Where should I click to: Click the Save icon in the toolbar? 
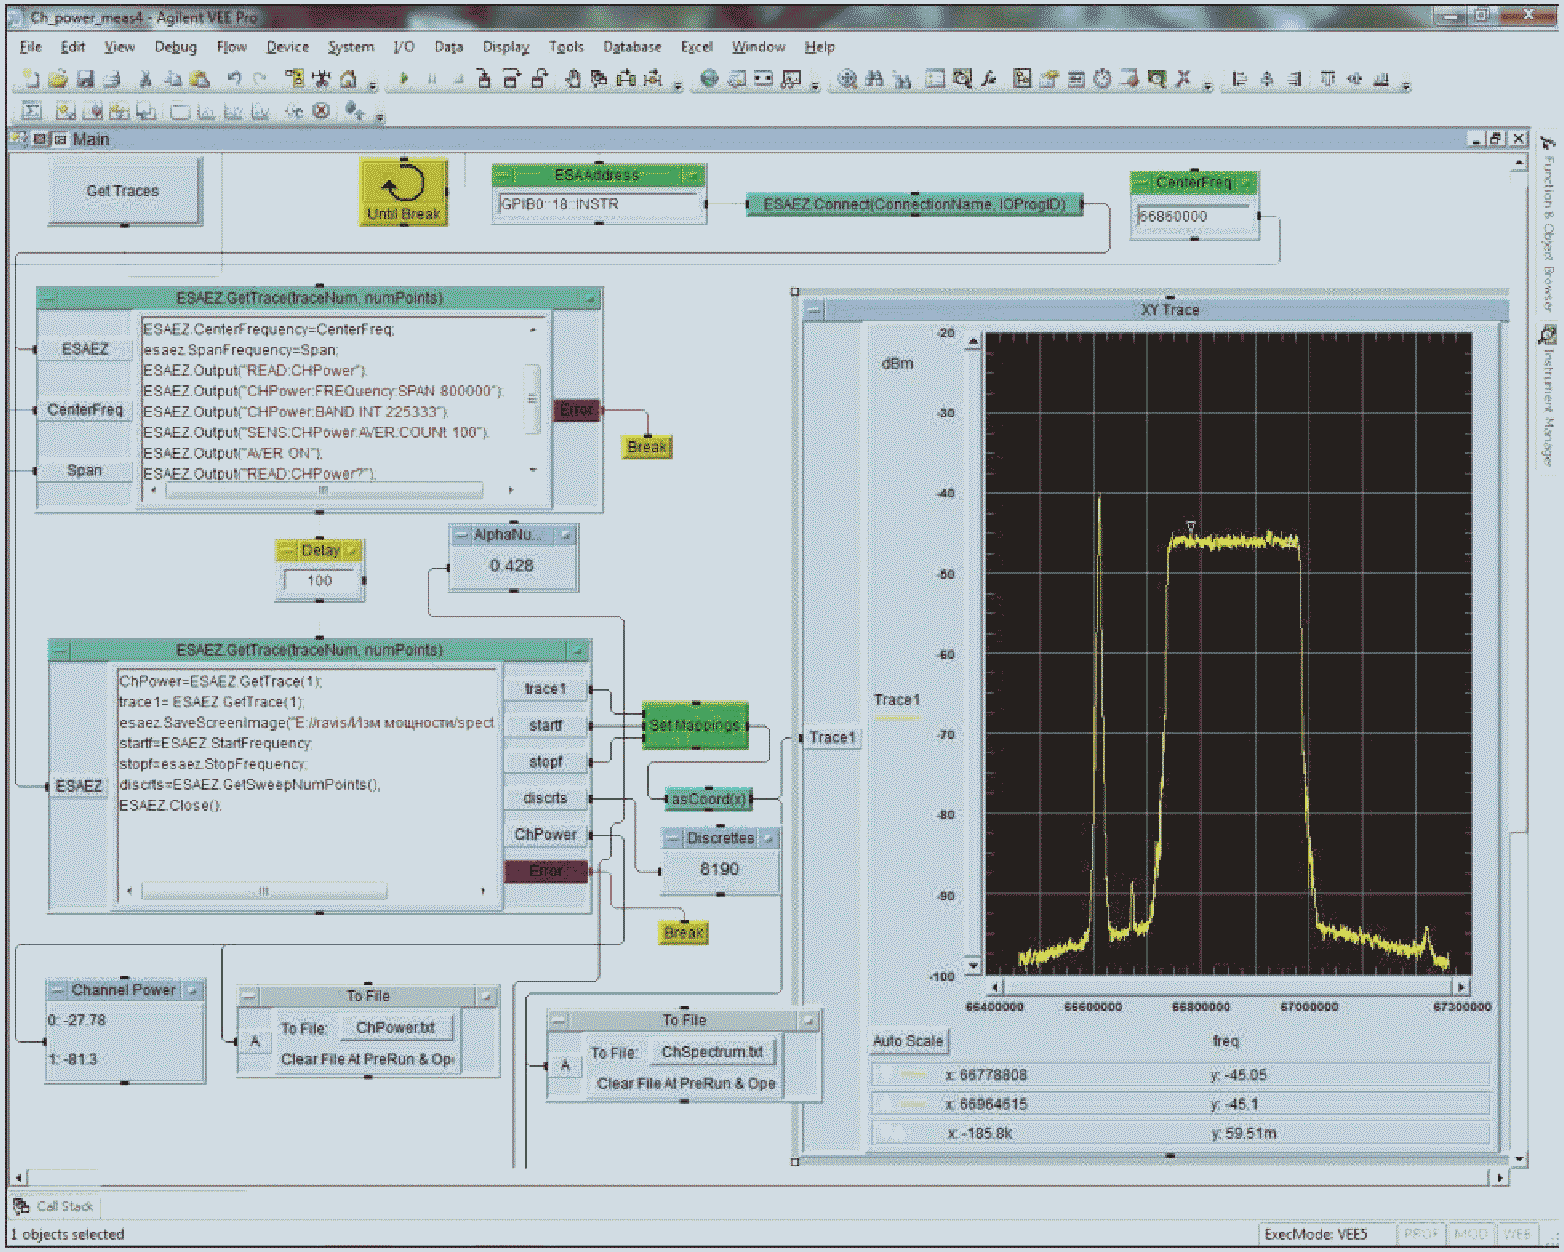coord(85,79)
